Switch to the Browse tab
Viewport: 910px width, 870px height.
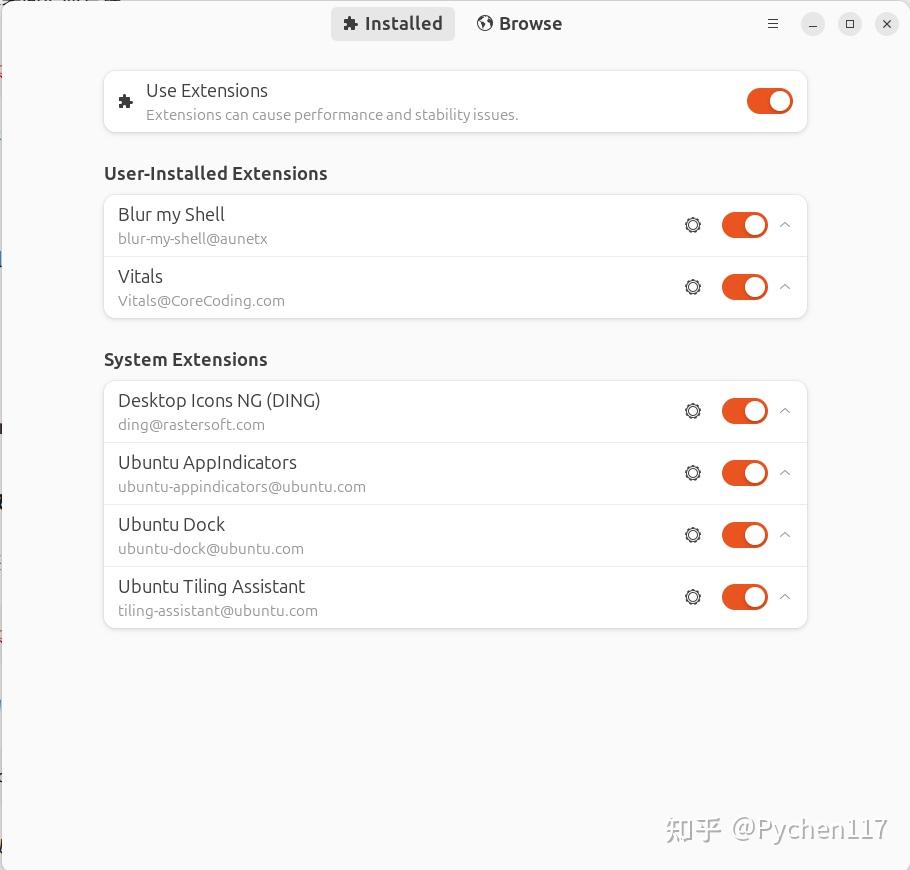(x=519, y=24)
